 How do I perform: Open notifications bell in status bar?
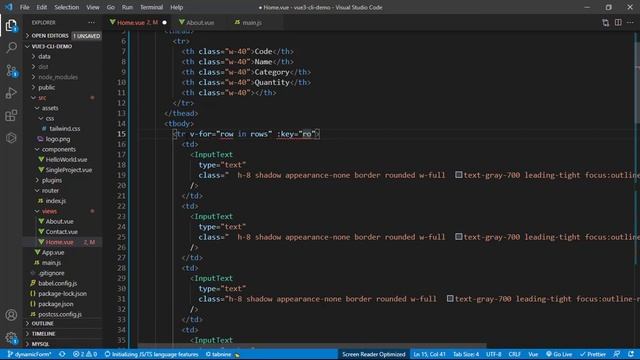[x=631, y=354]
